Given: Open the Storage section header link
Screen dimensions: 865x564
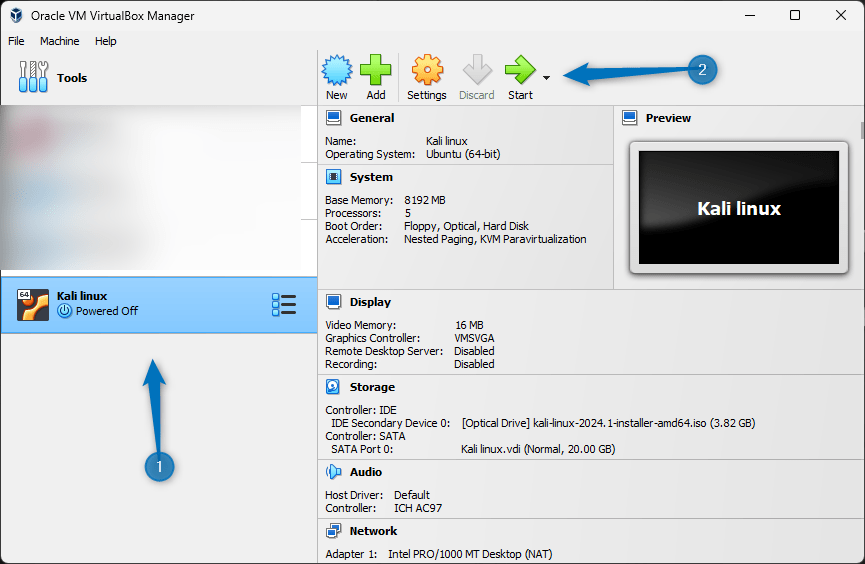Looking at the screenshot, I should 372,387.
